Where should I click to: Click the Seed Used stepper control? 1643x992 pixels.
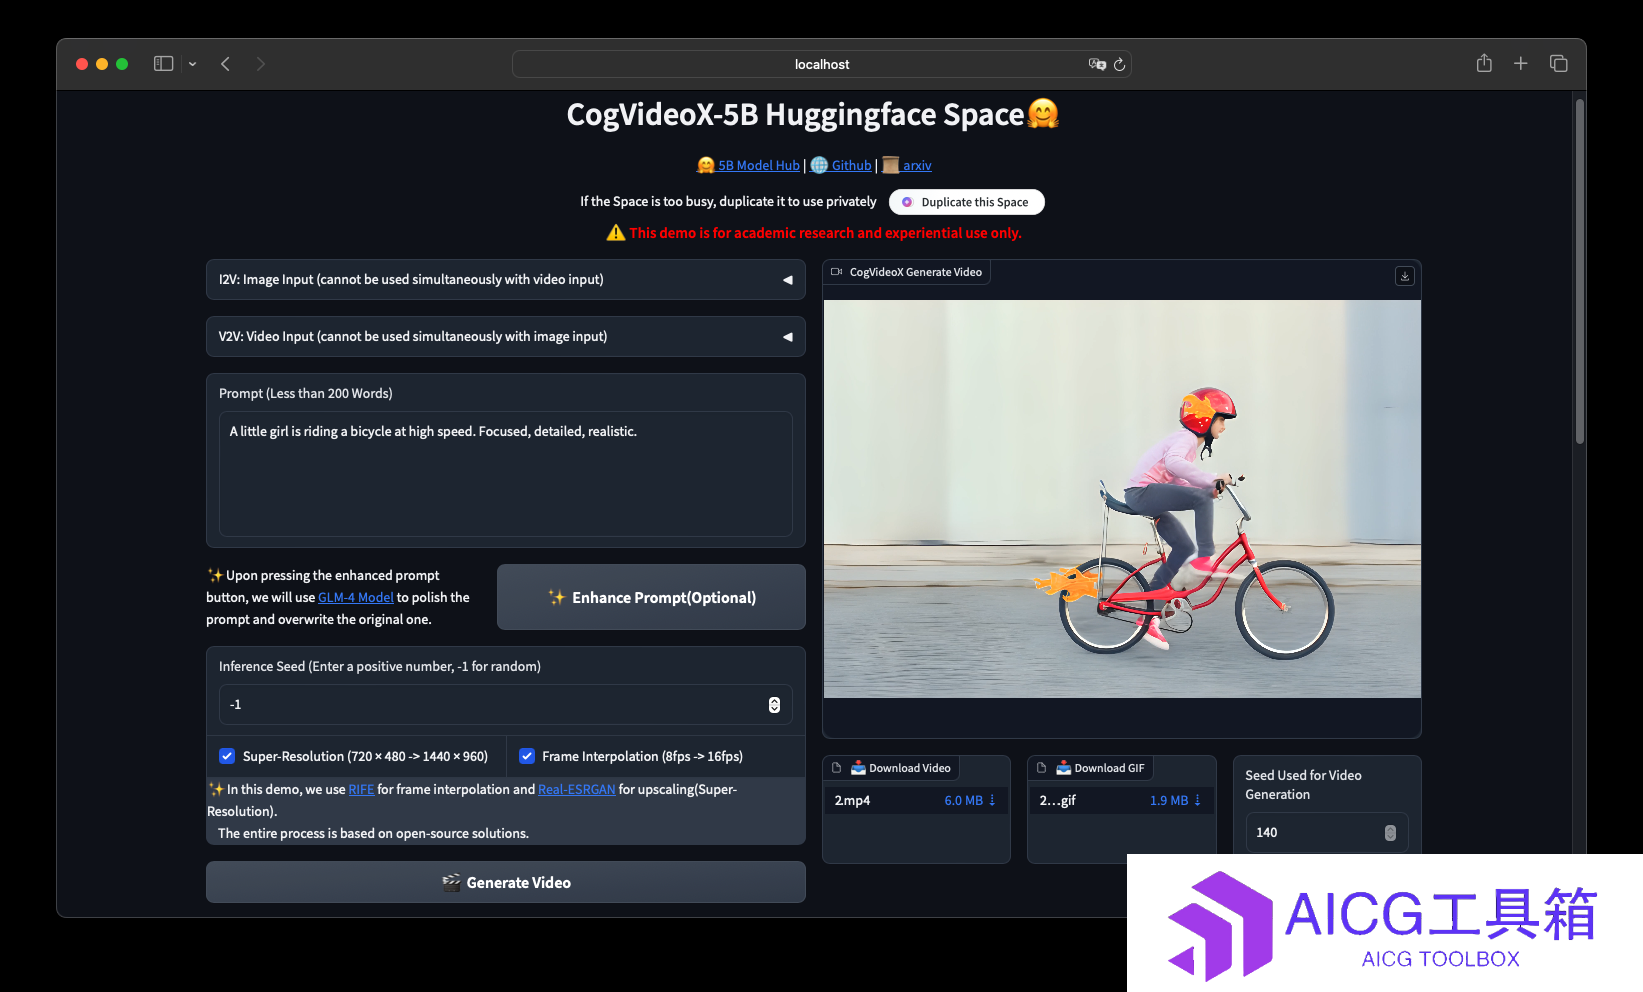(1390, 833)
